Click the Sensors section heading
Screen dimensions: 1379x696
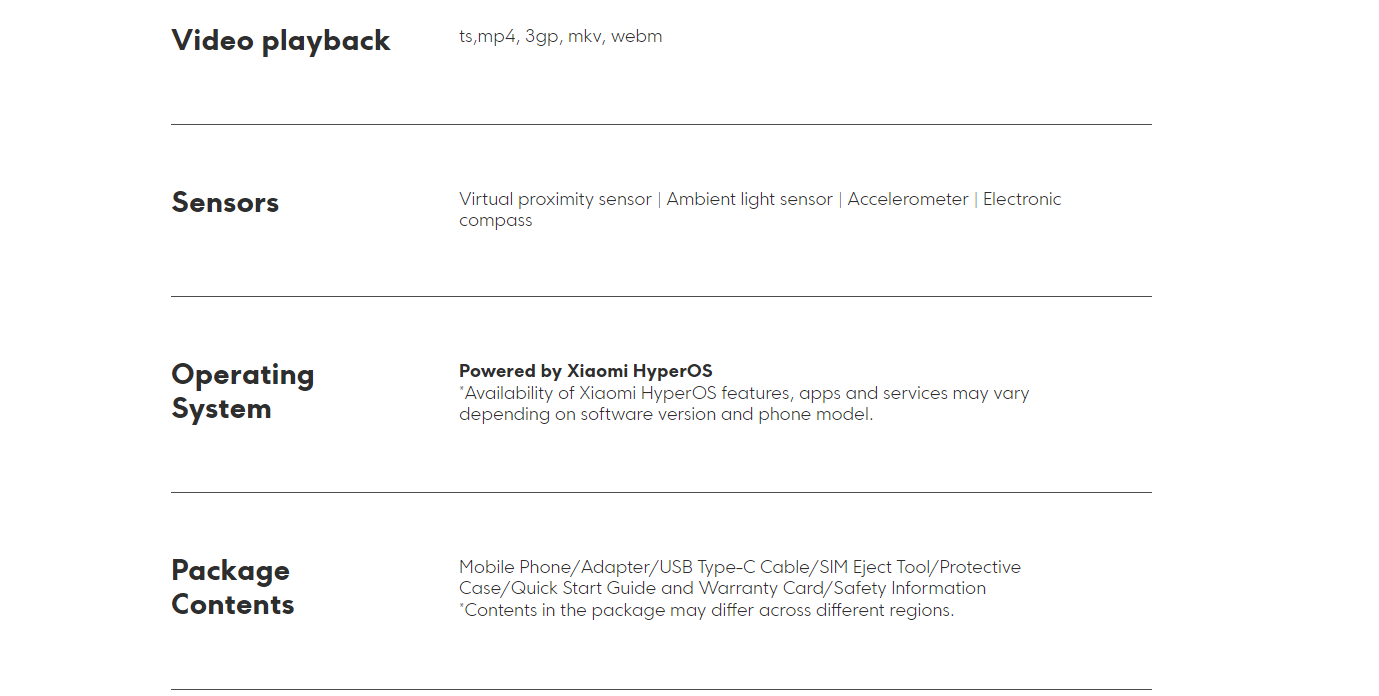(225, 203)
